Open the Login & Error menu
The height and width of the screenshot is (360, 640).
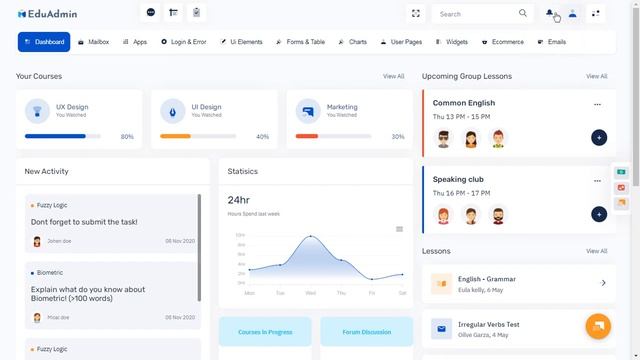184,42
